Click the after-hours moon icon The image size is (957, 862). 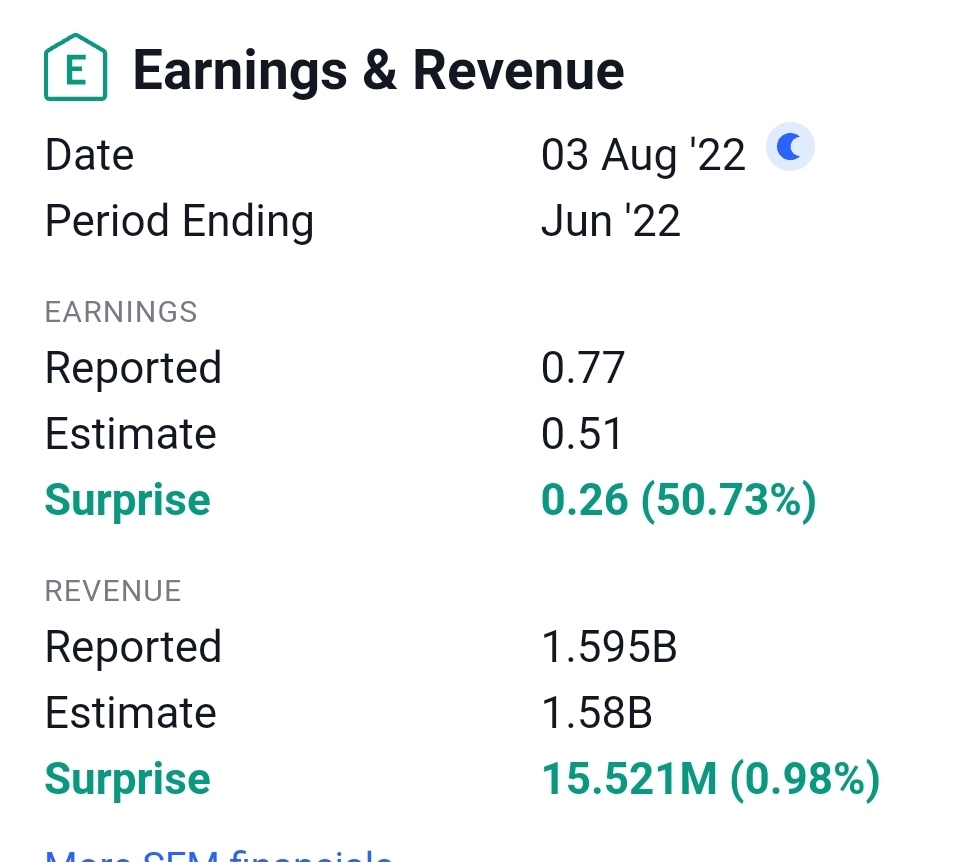pyautogui.click(x=790, y=149)
